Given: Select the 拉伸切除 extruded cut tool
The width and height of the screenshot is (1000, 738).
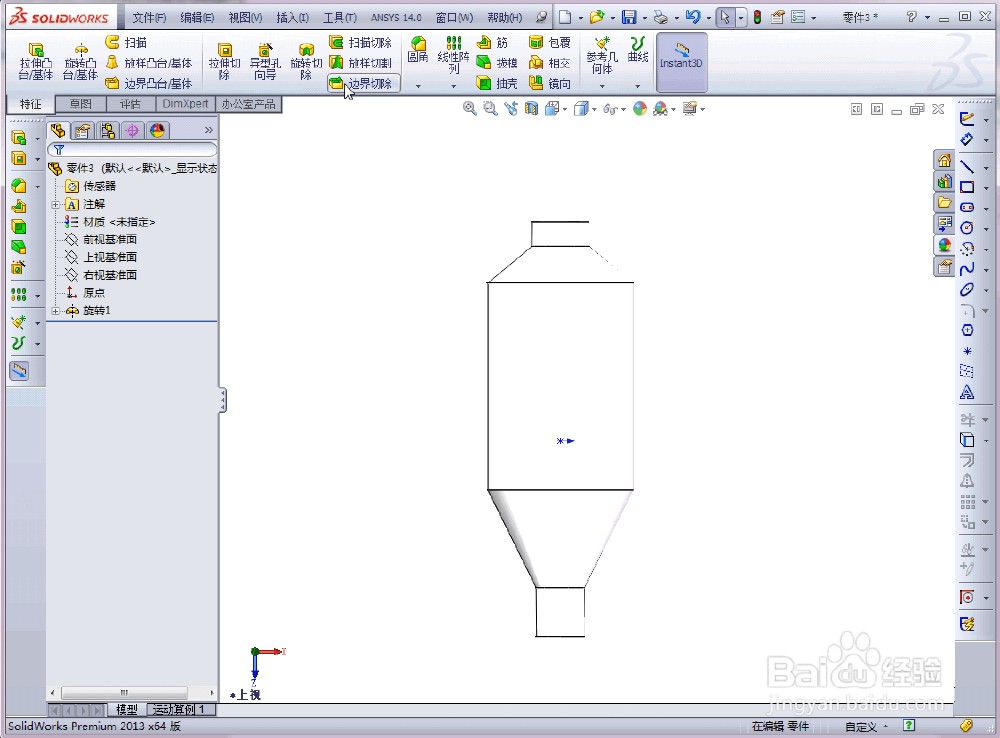Looking at the screenshot, I should tap(224, 61).
